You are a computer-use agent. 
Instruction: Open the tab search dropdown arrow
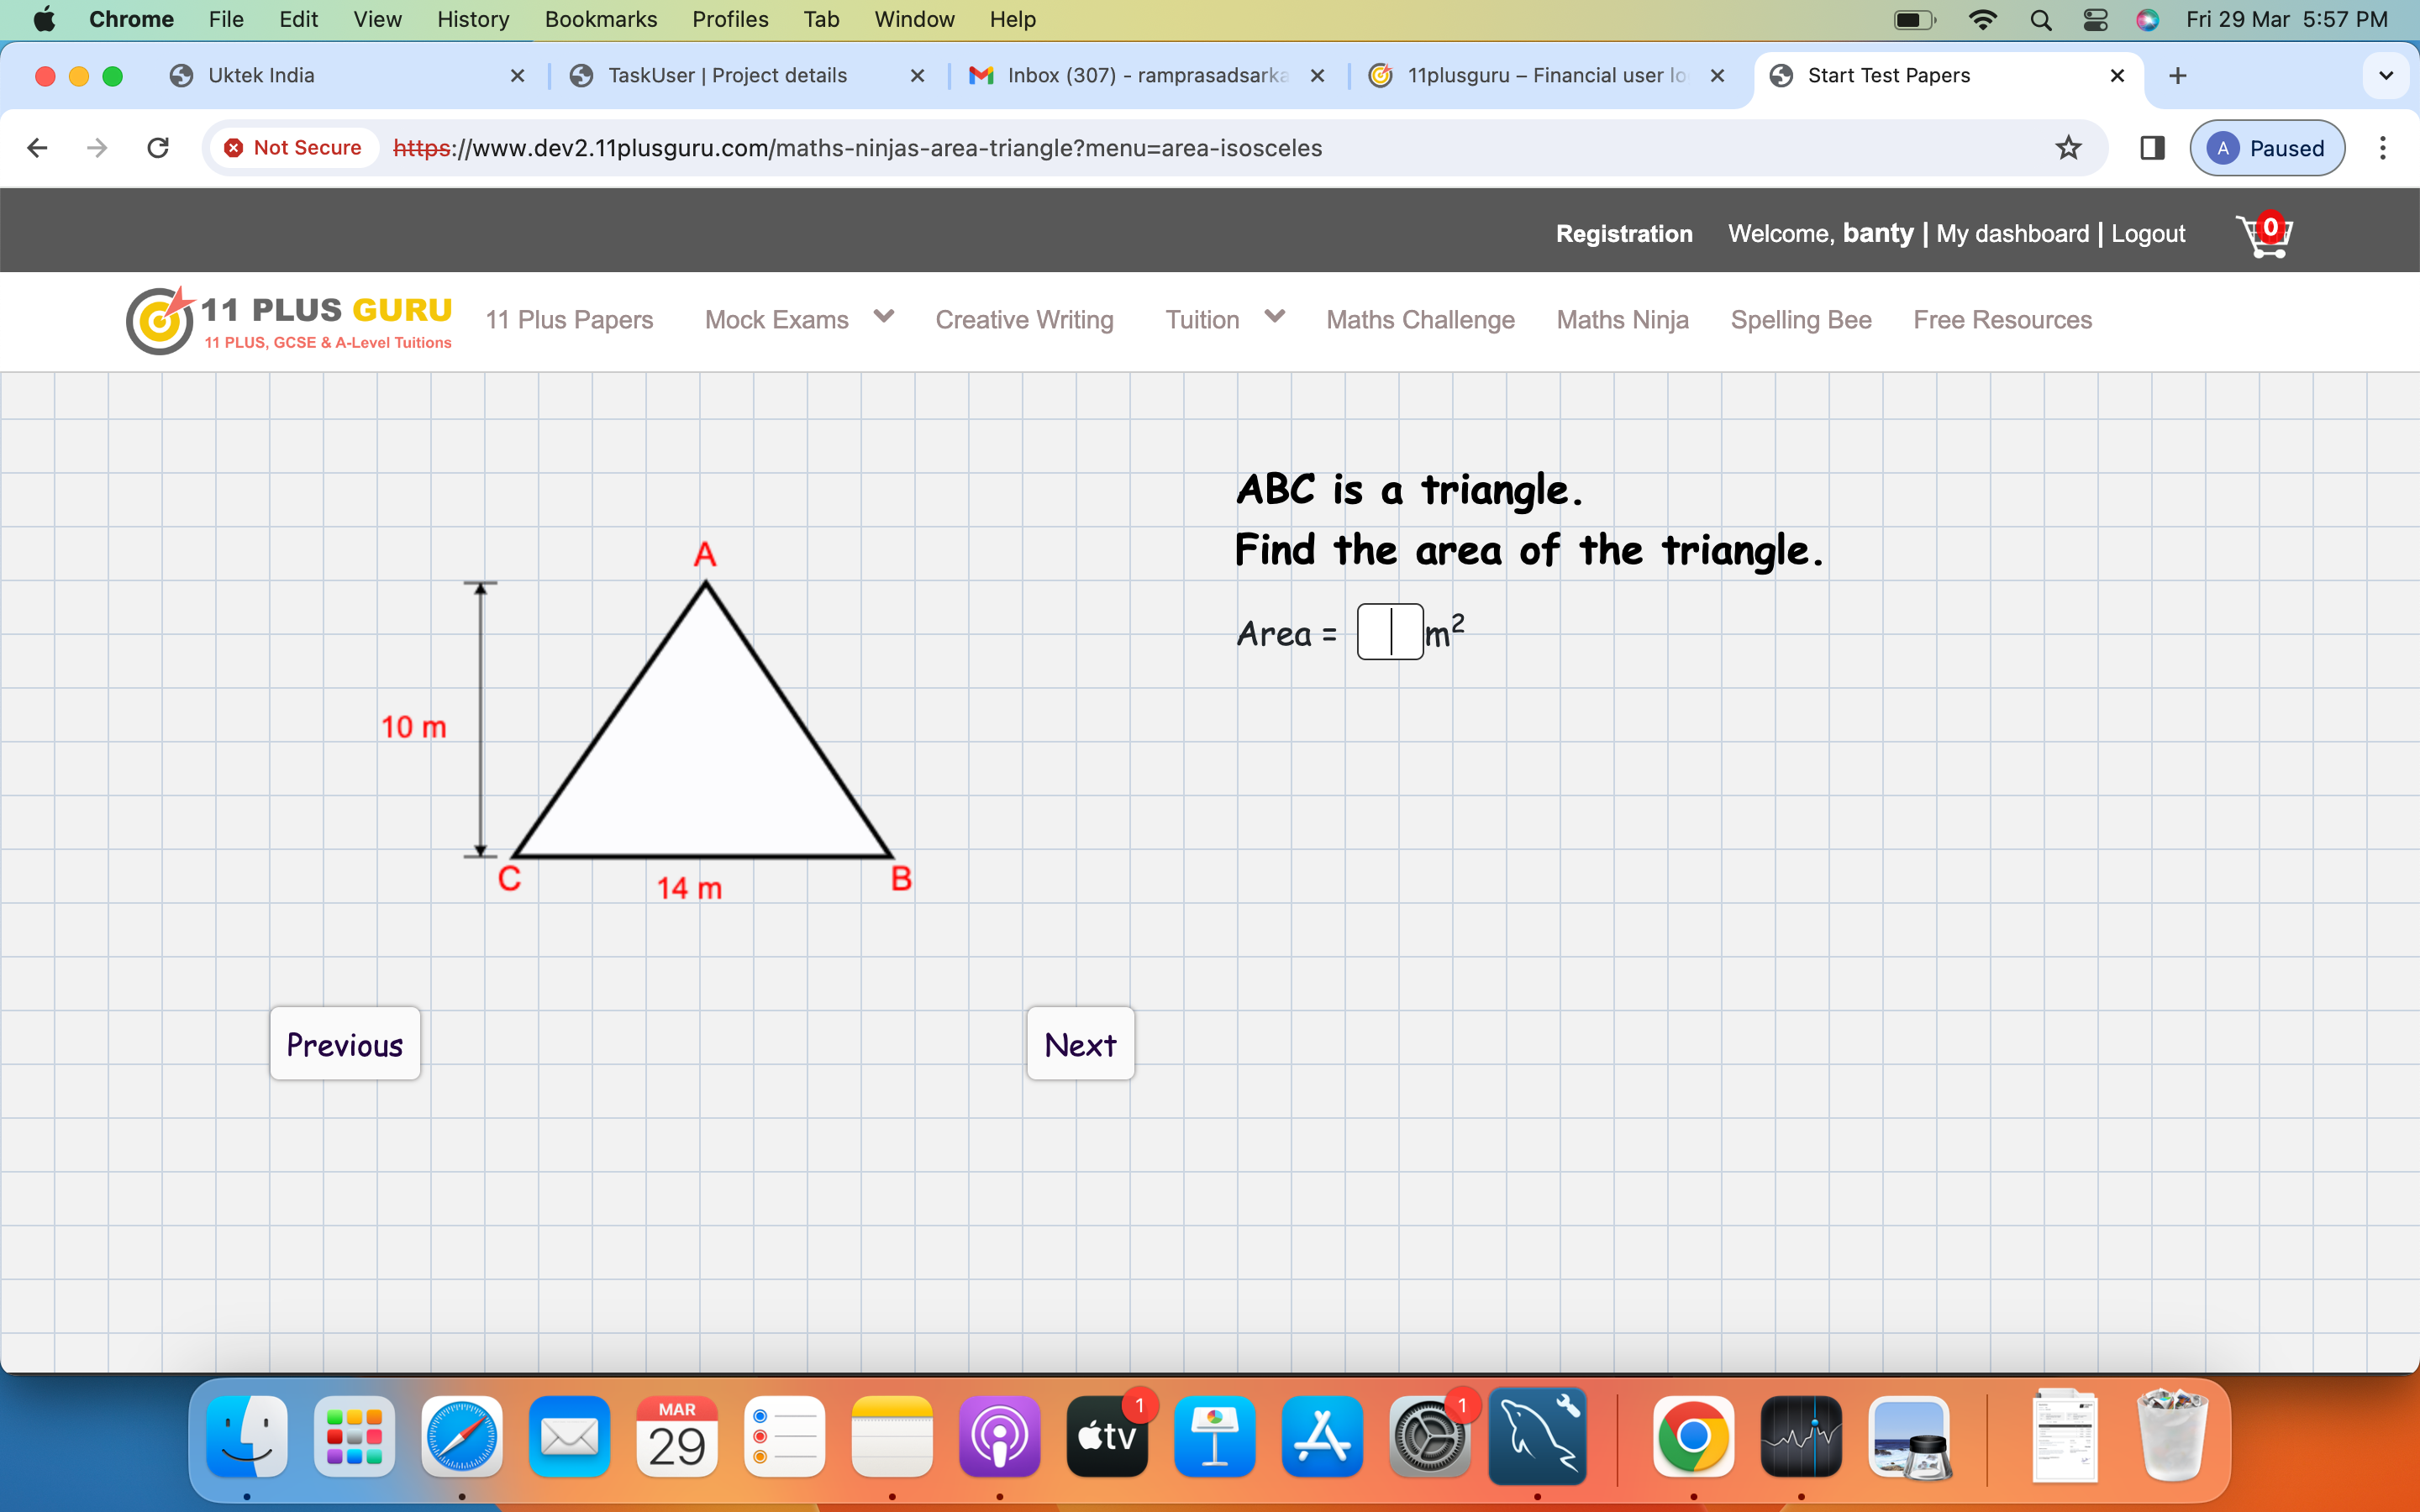coord(2386,76)
